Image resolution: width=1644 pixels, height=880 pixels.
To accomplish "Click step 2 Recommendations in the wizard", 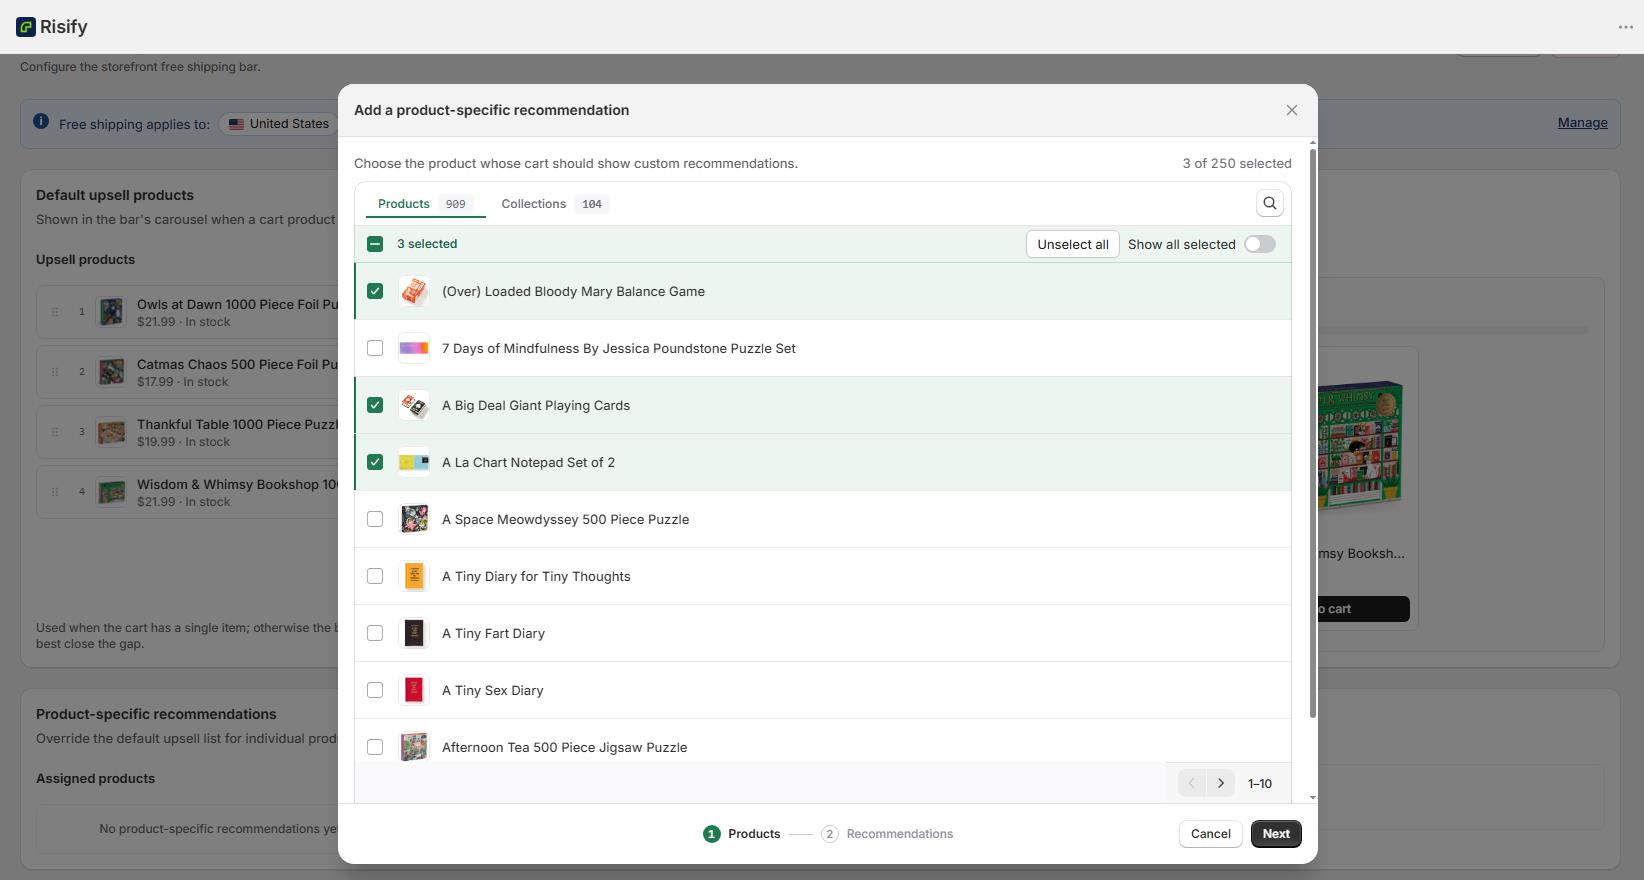I will tap(887, 834).
